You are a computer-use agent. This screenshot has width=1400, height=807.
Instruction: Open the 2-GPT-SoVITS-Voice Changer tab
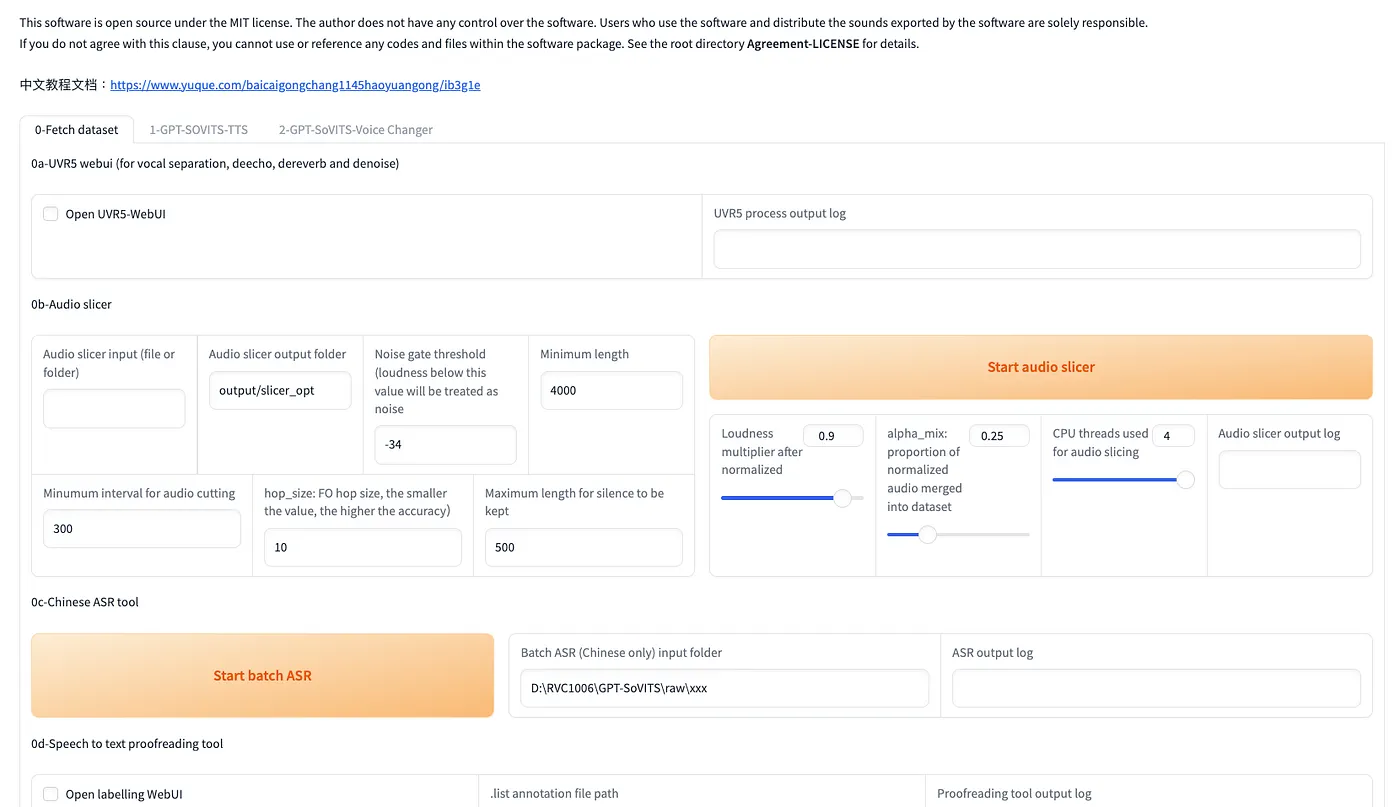click(x=356, y=129)
